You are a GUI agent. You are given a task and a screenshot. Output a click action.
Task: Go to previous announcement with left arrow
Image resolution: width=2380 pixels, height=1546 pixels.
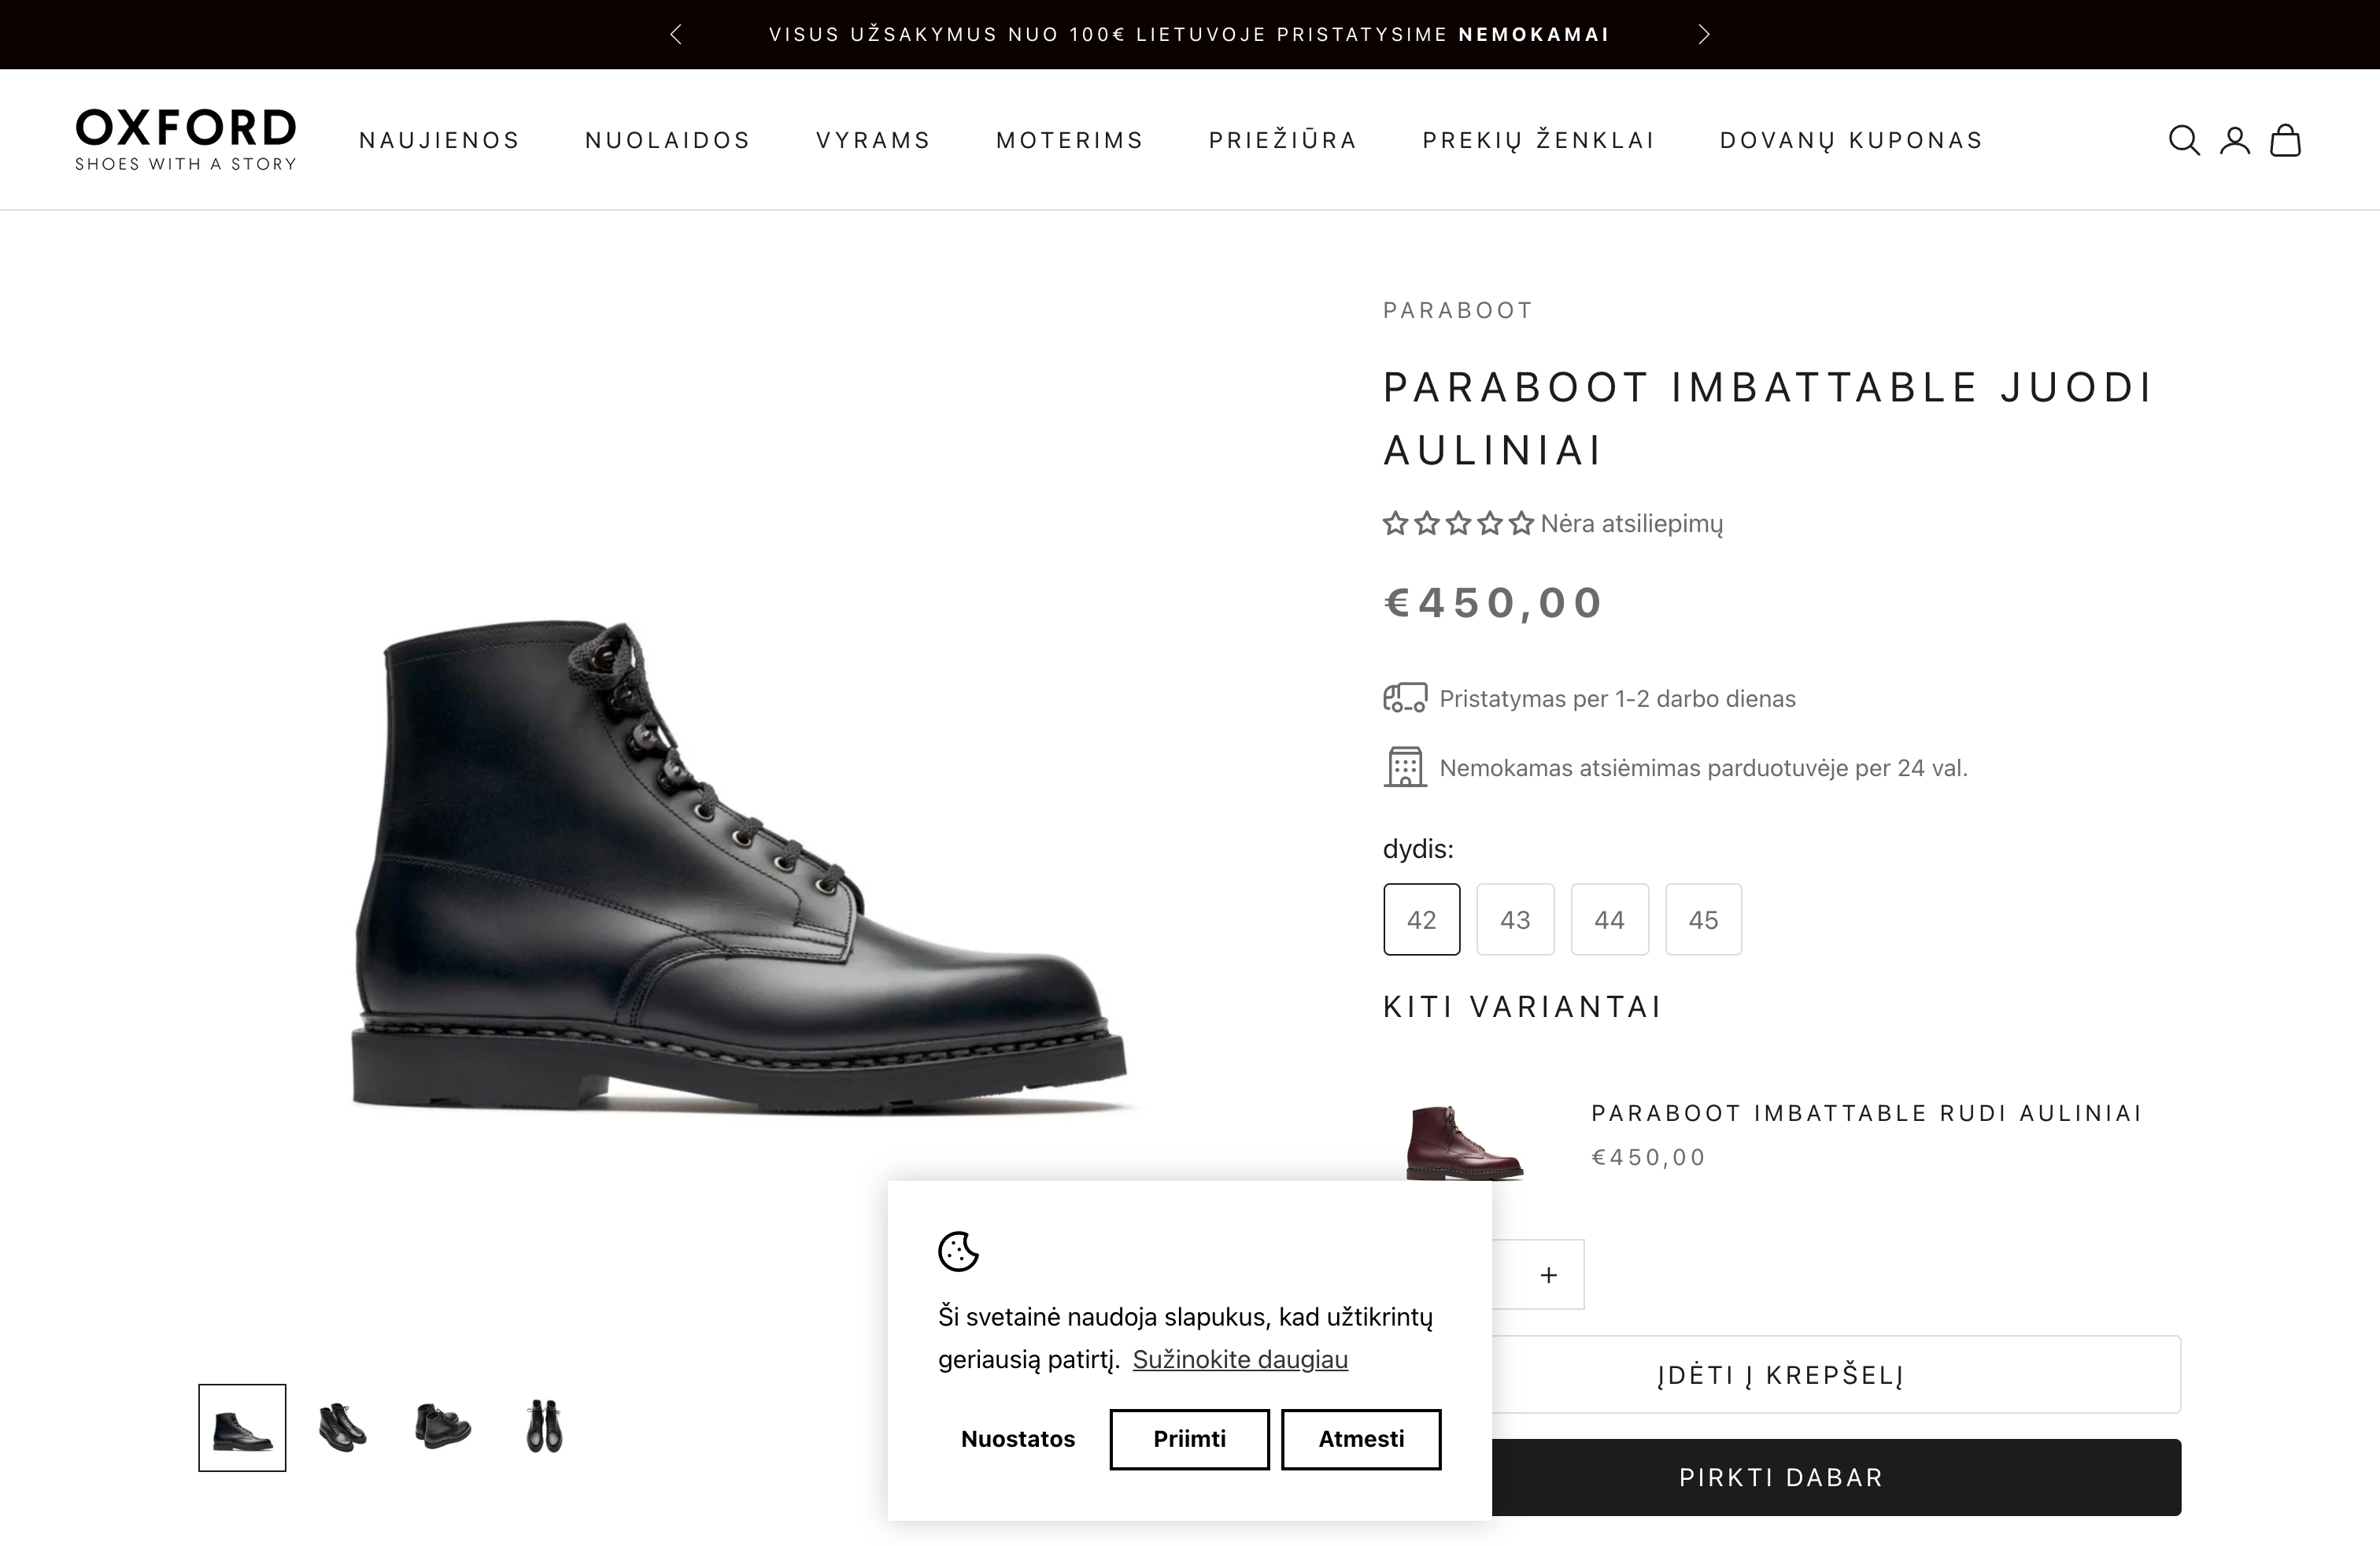click(x=676, y=35)
